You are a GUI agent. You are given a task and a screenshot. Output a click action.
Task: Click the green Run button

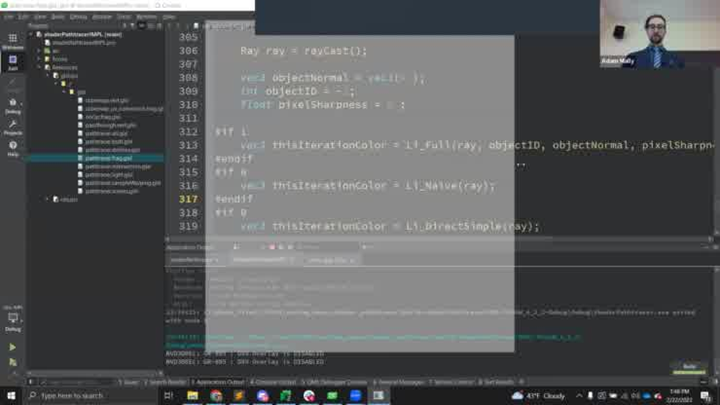coord(12,347)
